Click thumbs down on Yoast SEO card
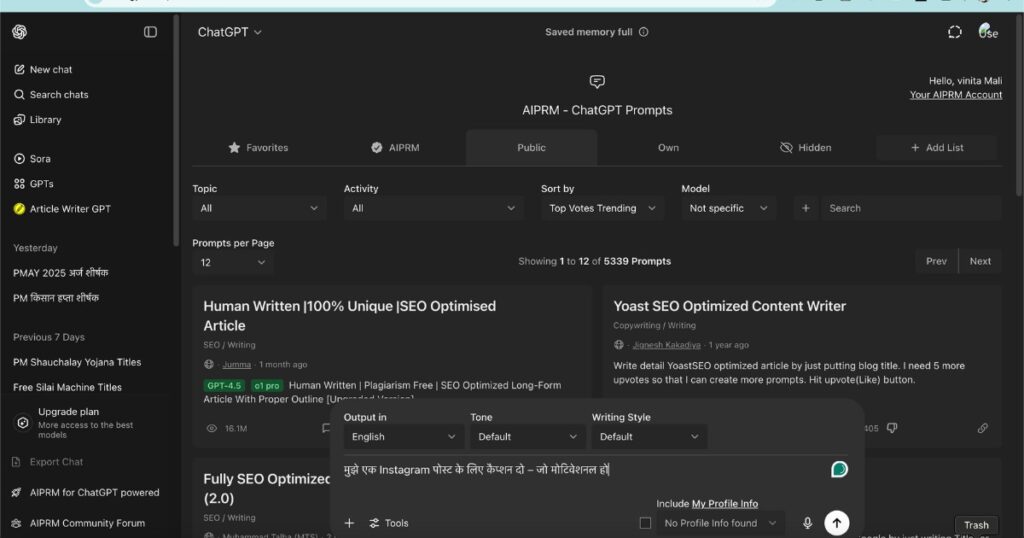The width and height of the screenshot is (1024, 538). (892, 428)
